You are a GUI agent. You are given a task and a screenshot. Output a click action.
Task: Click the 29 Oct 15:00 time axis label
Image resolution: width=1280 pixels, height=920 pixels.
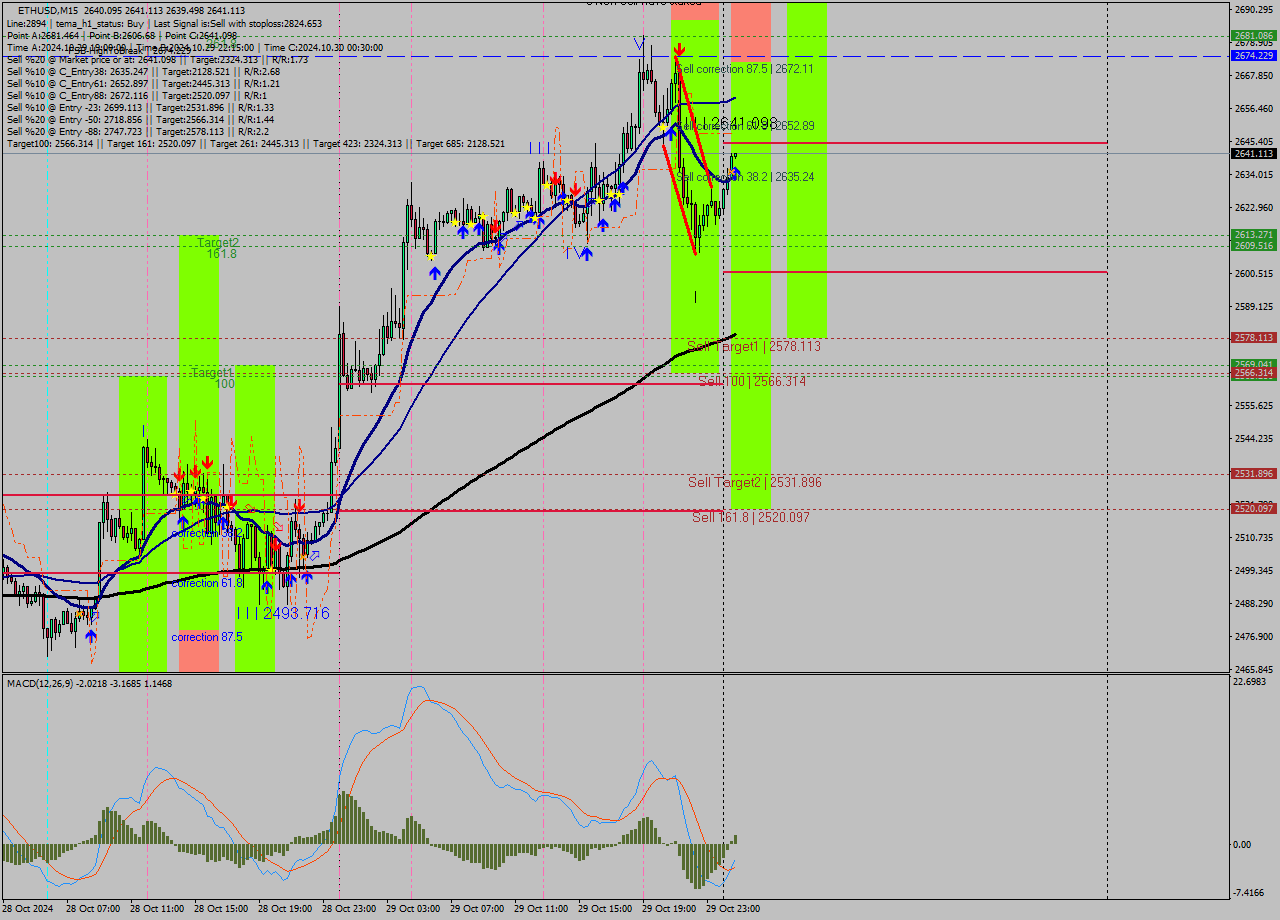point(605,909)
